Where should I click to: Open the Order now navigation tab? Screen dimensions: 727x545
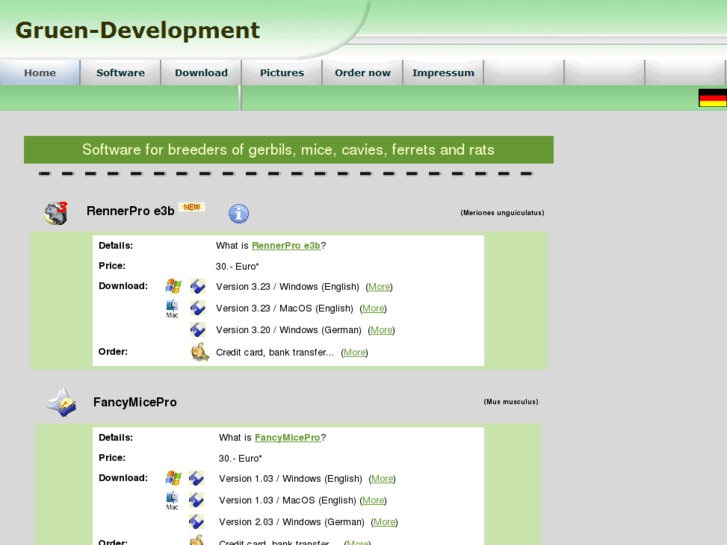pyautogui.click(x=363, y=72)
